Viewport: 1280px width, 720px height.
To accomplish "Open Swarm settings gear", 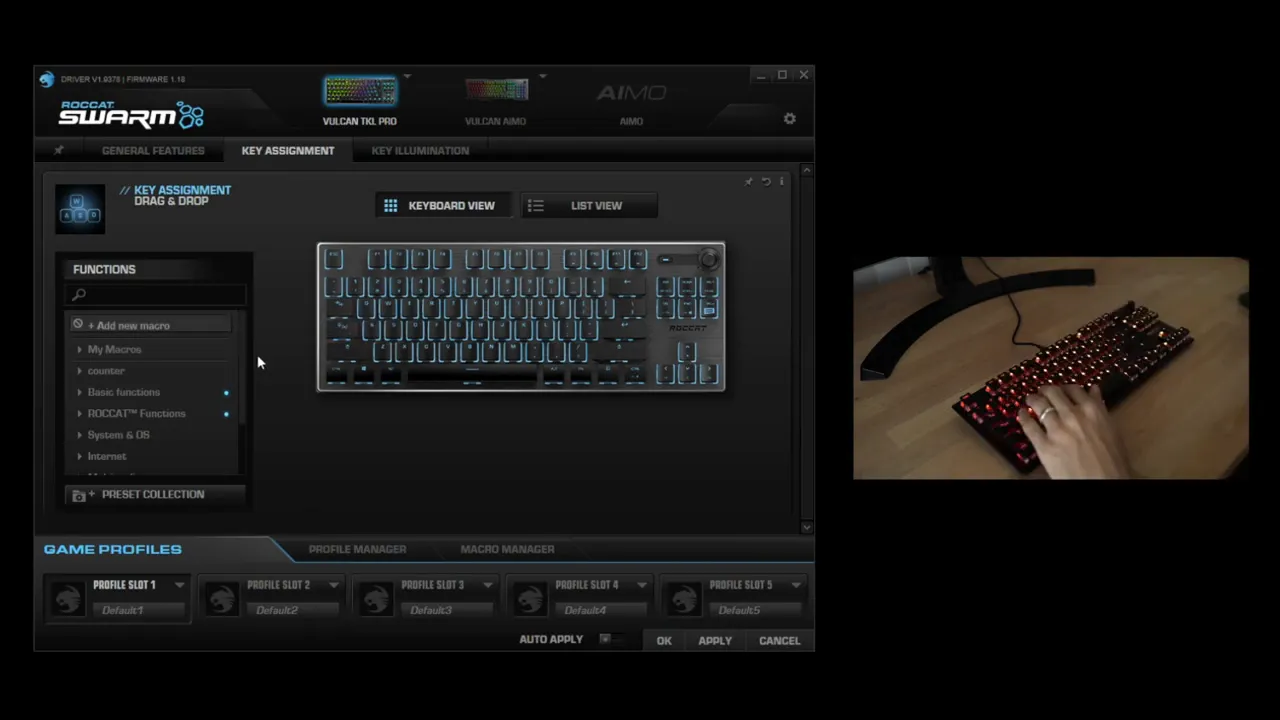I will (x=790, y=118).
